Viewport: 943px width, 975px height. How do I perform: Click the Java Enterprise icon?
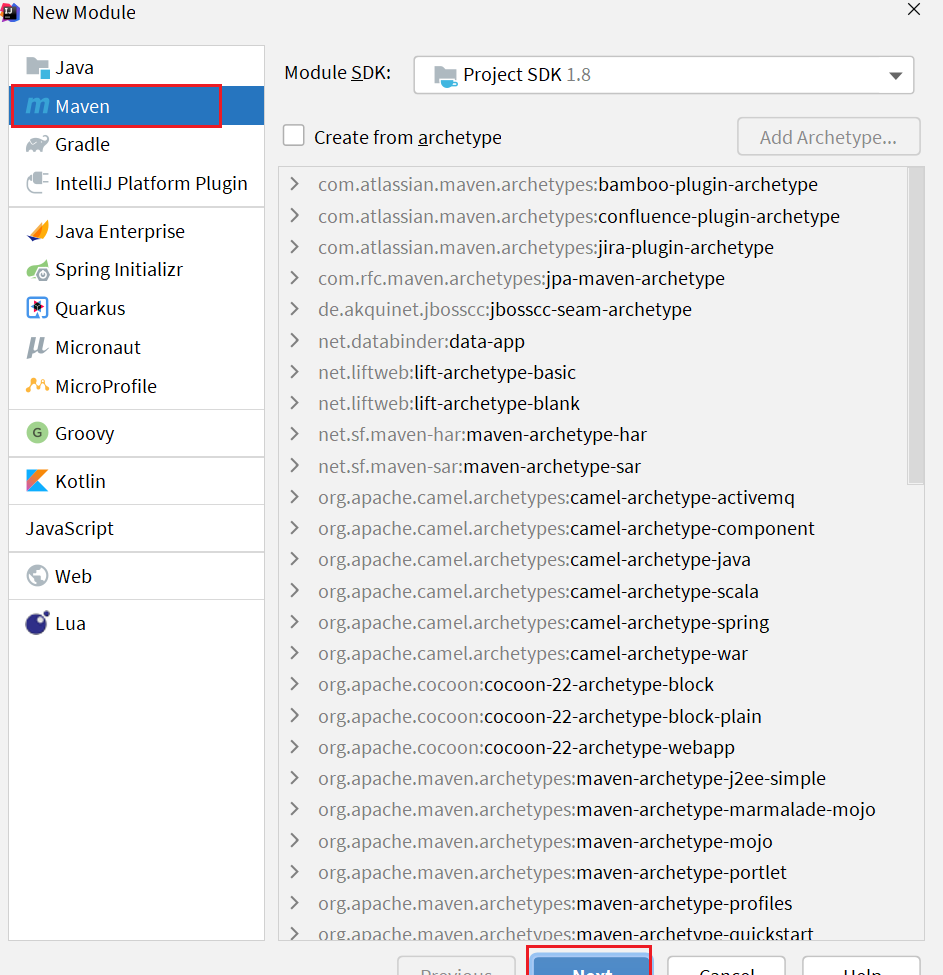point(37,231)
